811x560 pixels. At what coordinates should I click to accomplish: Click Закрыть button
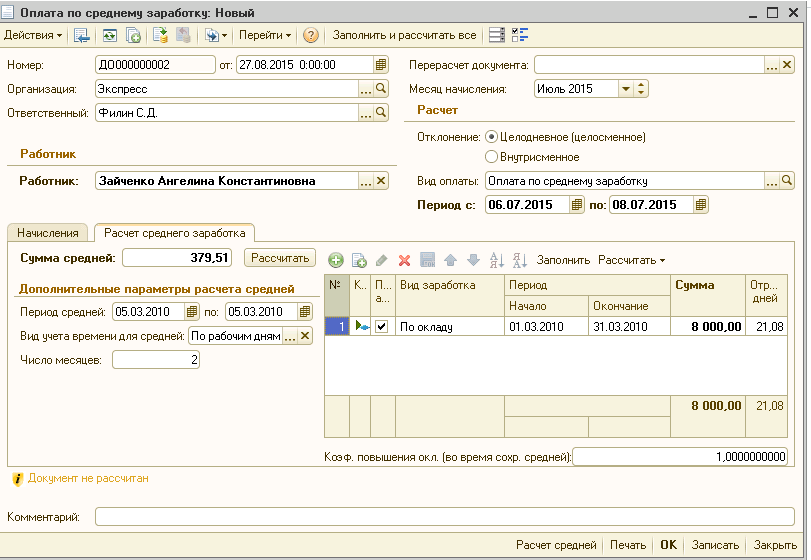point(775,545)
